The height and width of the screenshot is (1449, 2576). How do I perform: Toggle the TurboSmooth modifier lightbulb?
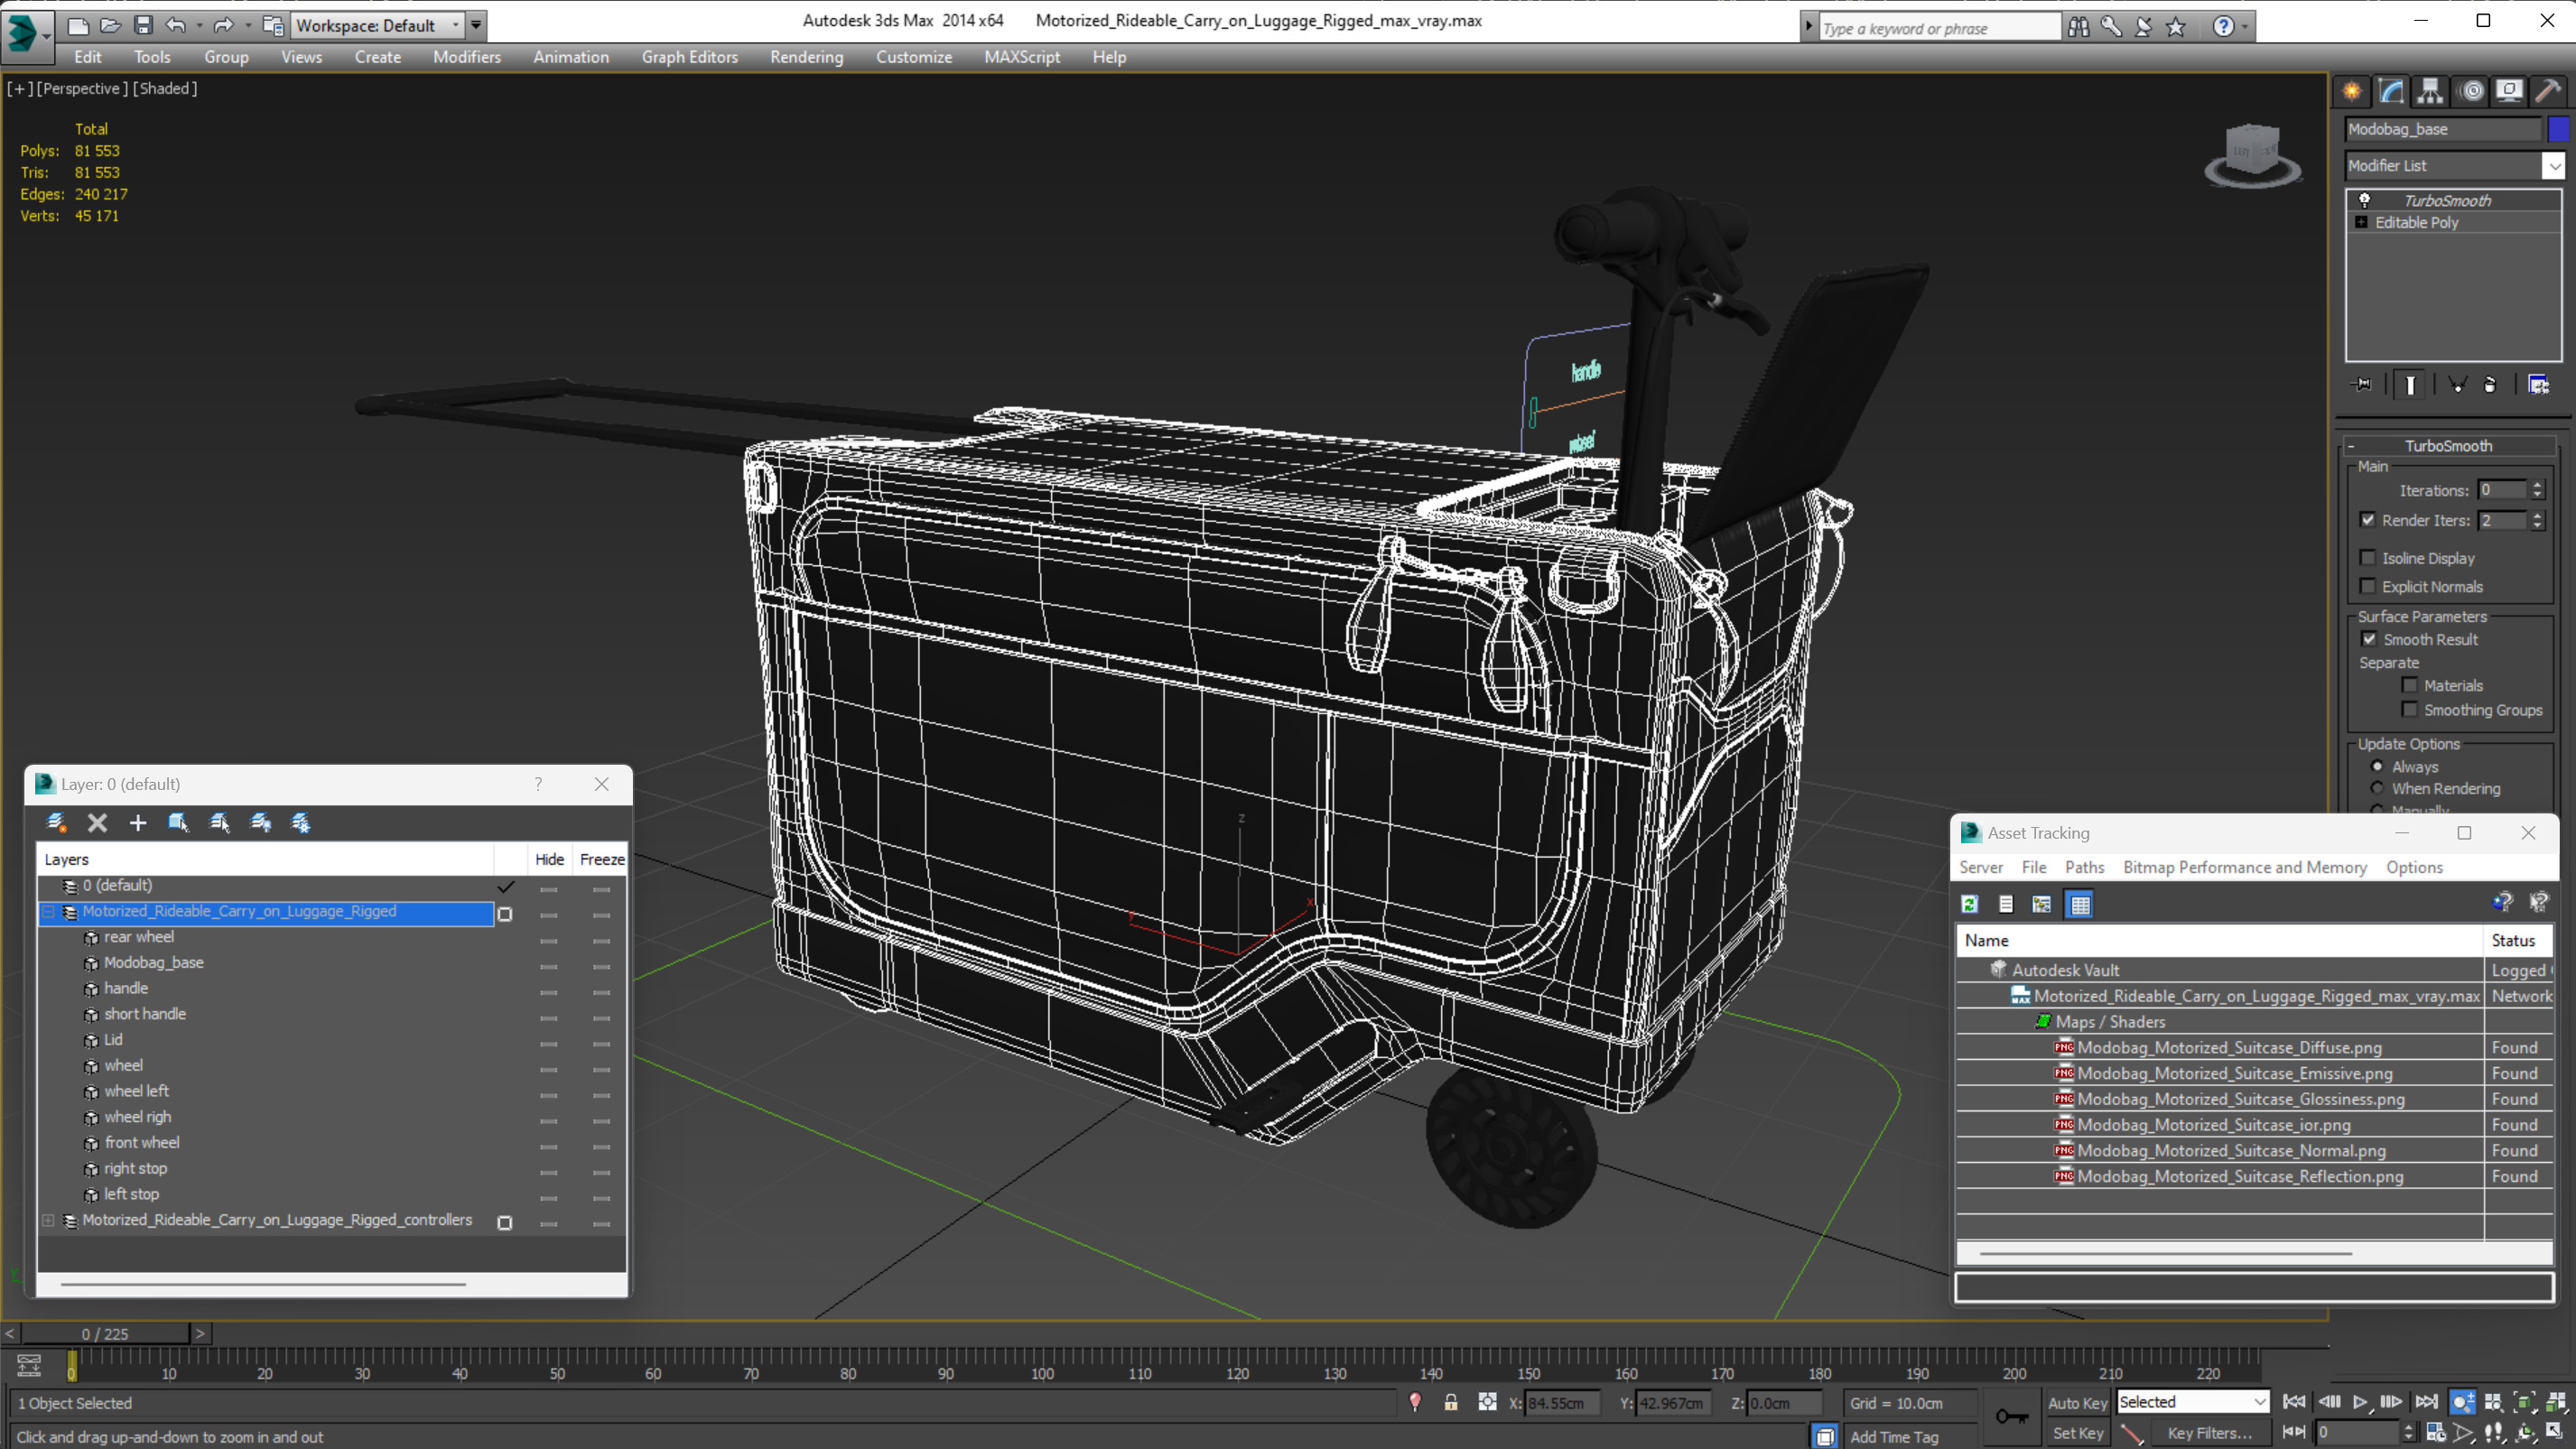click(x=2366, y=200)
